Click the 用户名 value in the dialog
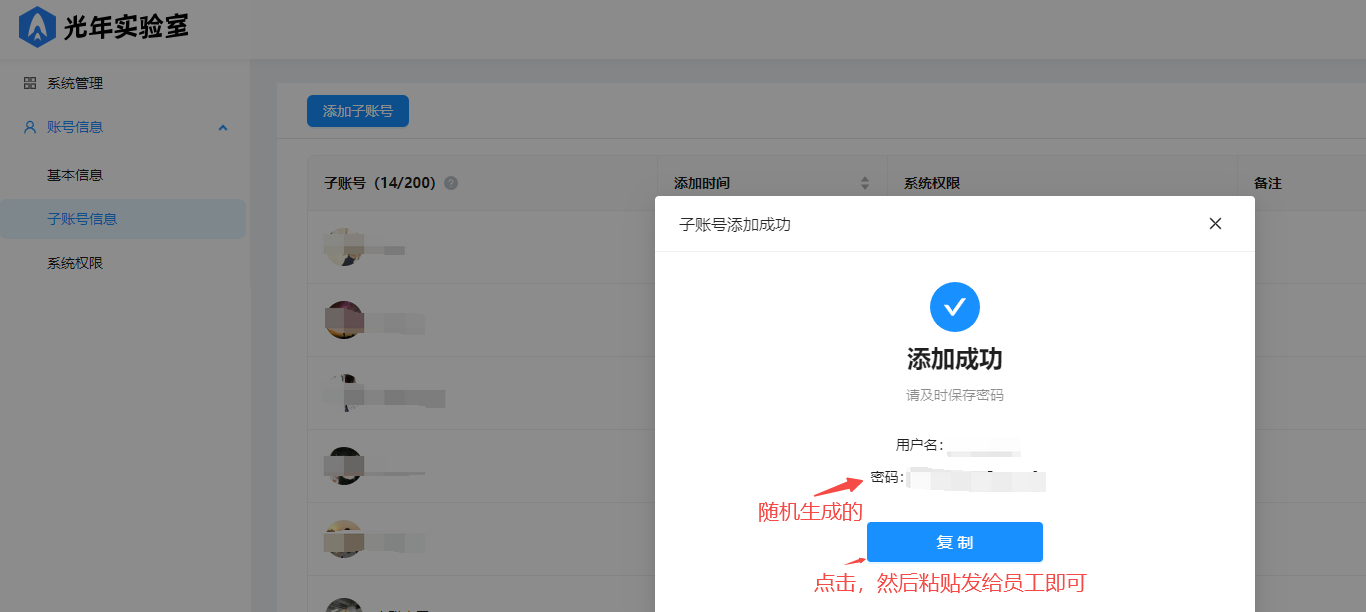 pyautogui.click(x=984, y=445)
